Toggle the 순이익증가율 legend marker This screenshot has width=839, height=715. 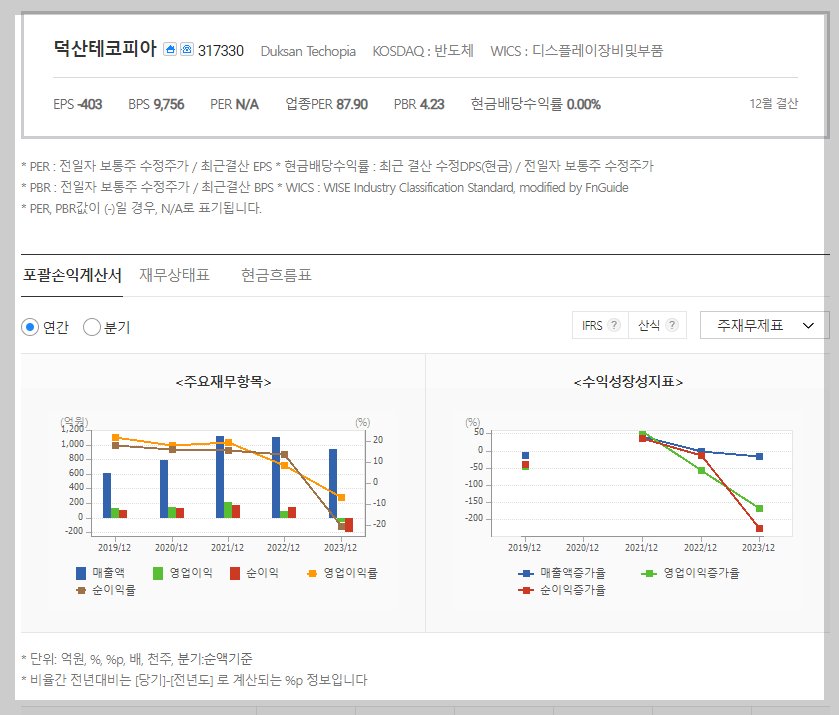tap(526, 590)
